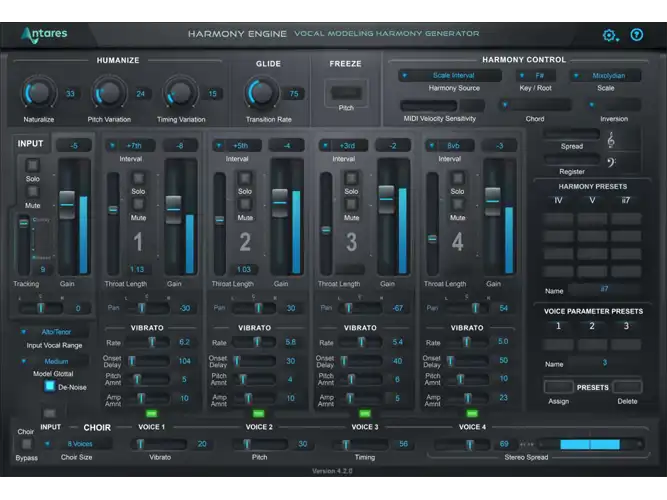Click voice 2 Vibrato Rate slider
Image resolution: width=667 pixels, height=500 pixels.
[256, 342]
